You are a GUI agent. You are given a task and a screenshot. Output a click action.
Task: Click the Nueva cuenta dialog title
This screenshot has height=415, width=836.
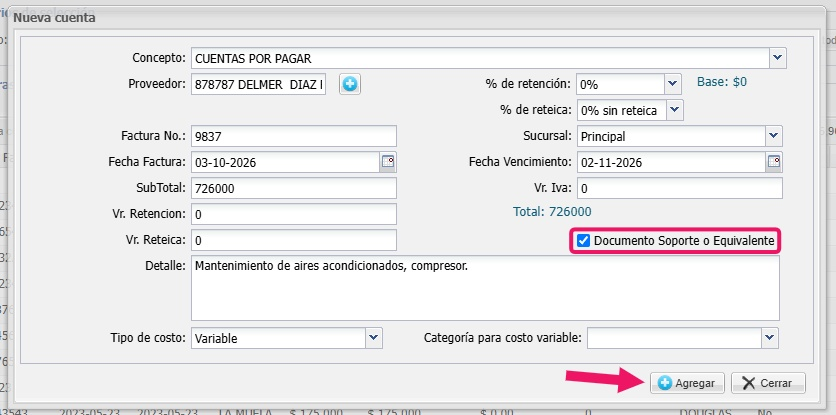coord(54,18)
